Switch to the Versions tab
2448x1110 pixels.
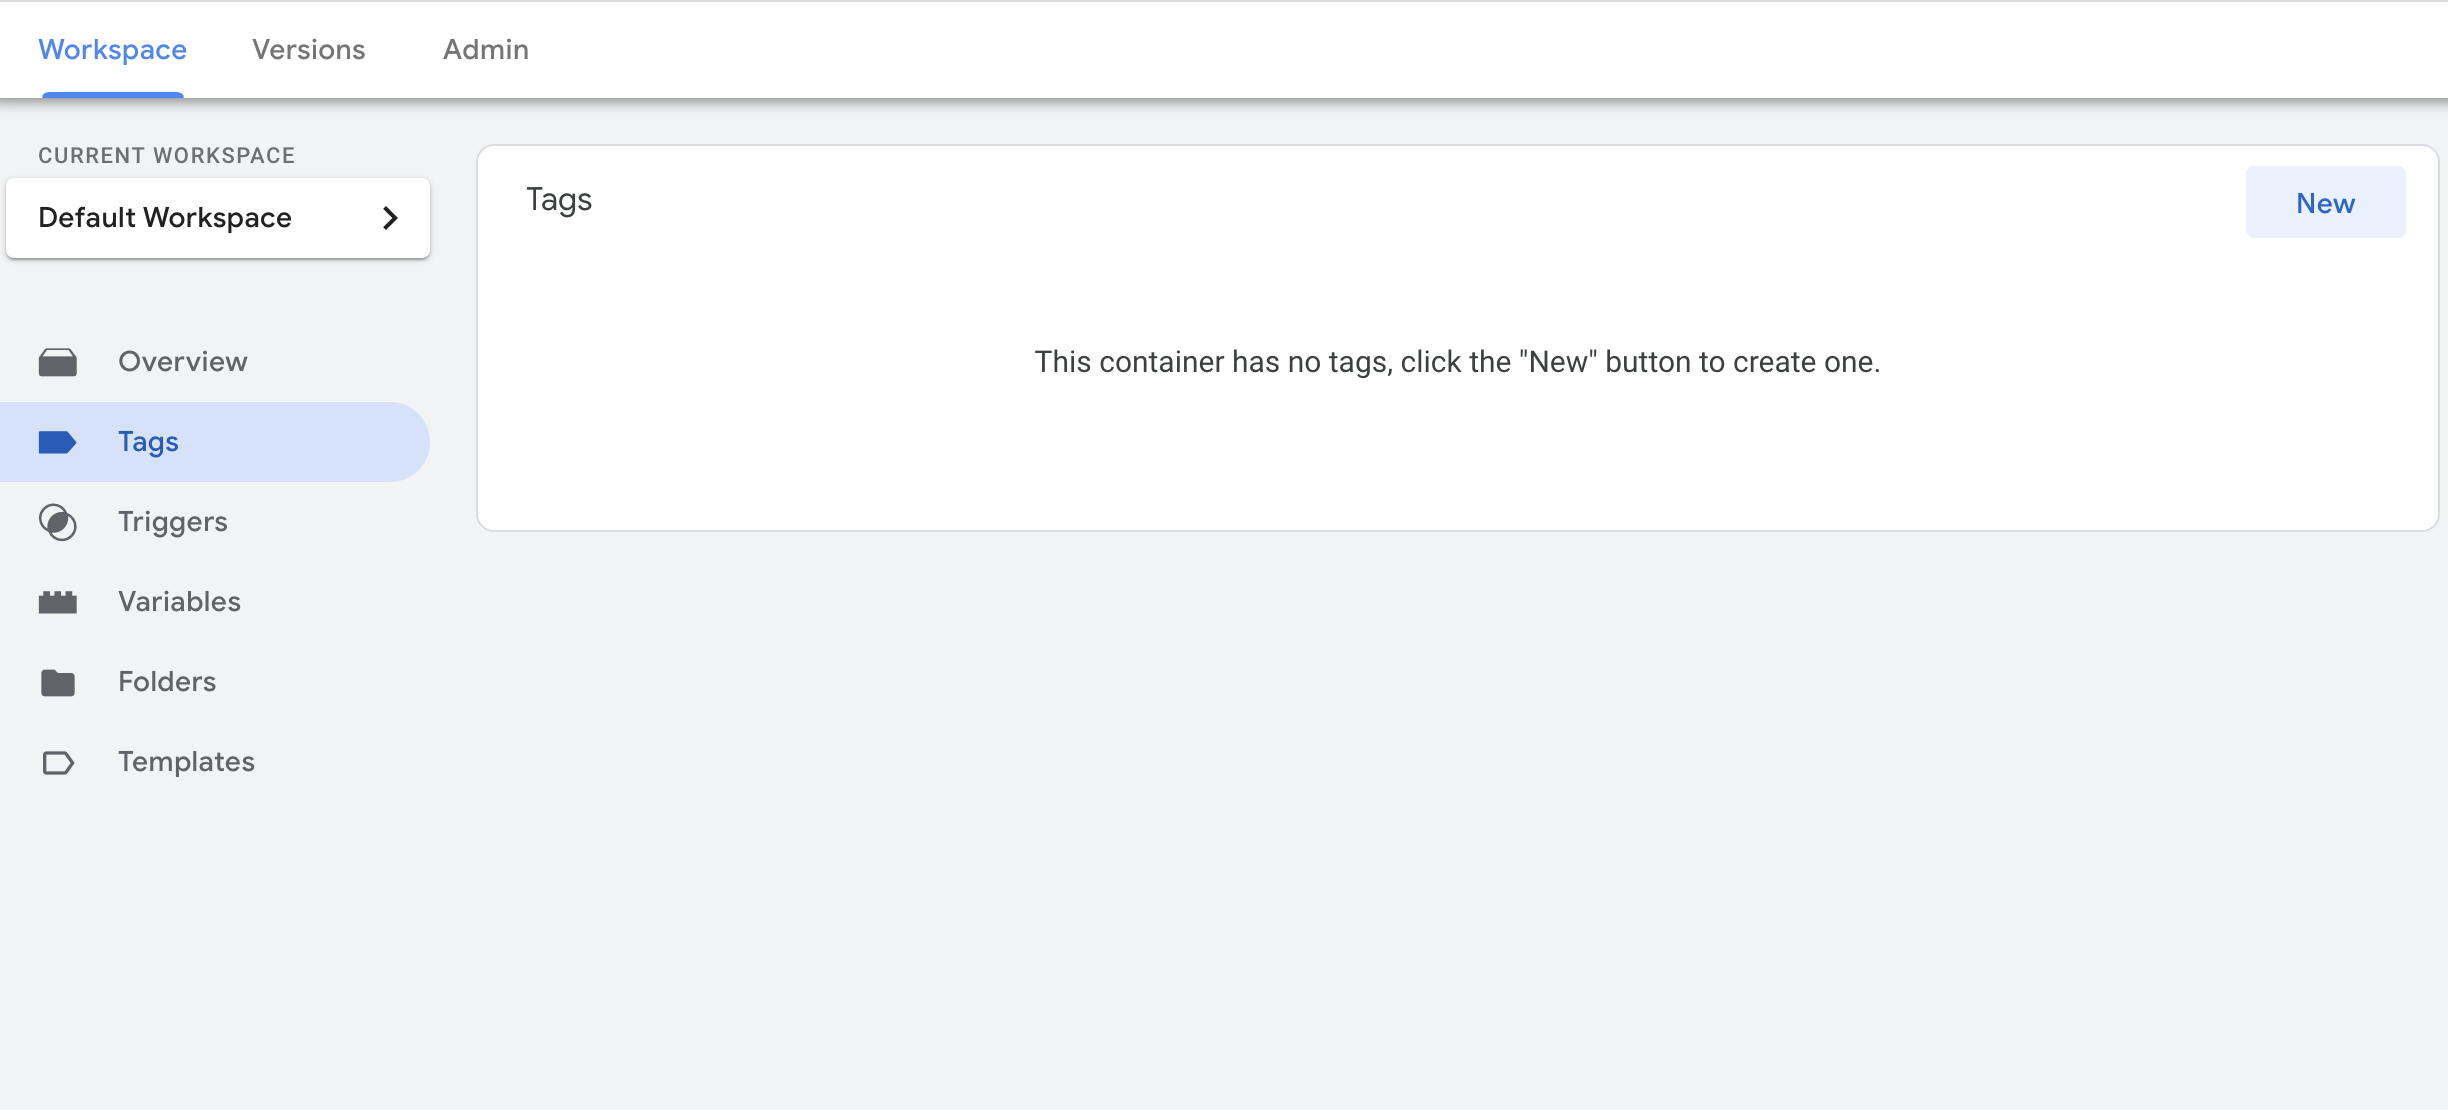click(308, 50)
